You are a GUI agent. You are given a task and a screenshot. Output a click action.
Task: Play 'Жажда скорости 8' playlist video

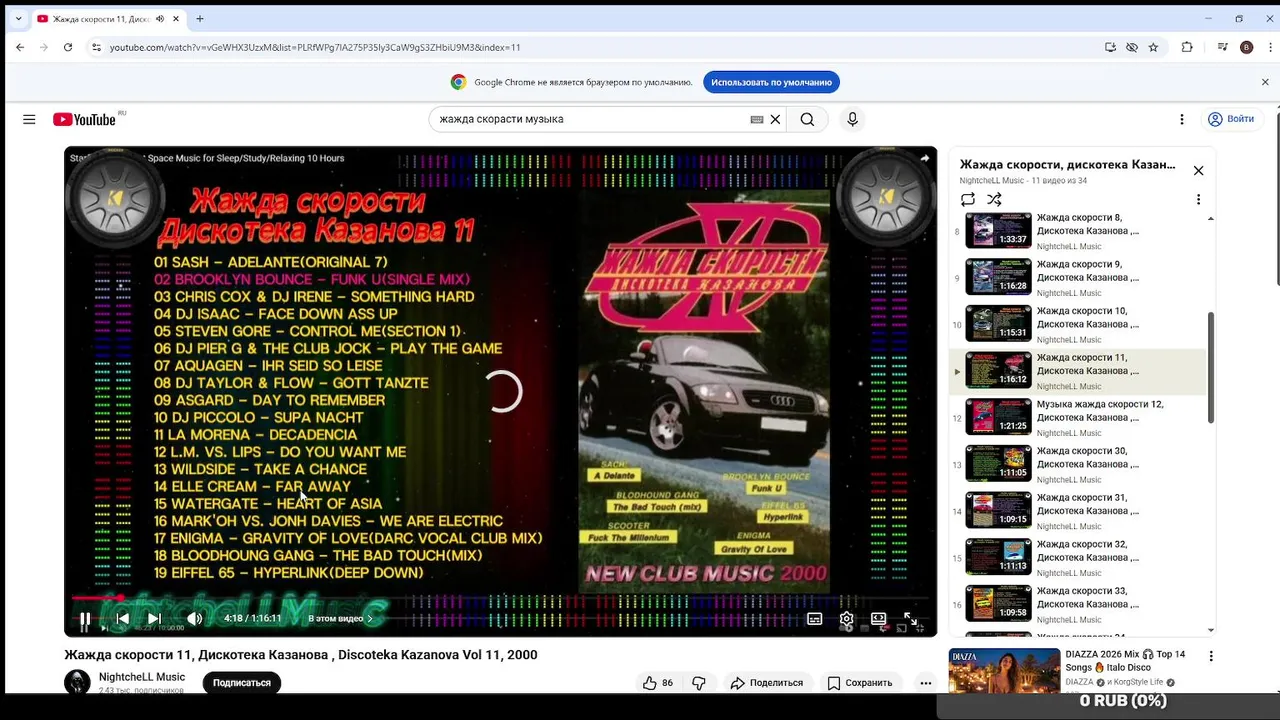pyautogui.click(x=1077, y=231)
